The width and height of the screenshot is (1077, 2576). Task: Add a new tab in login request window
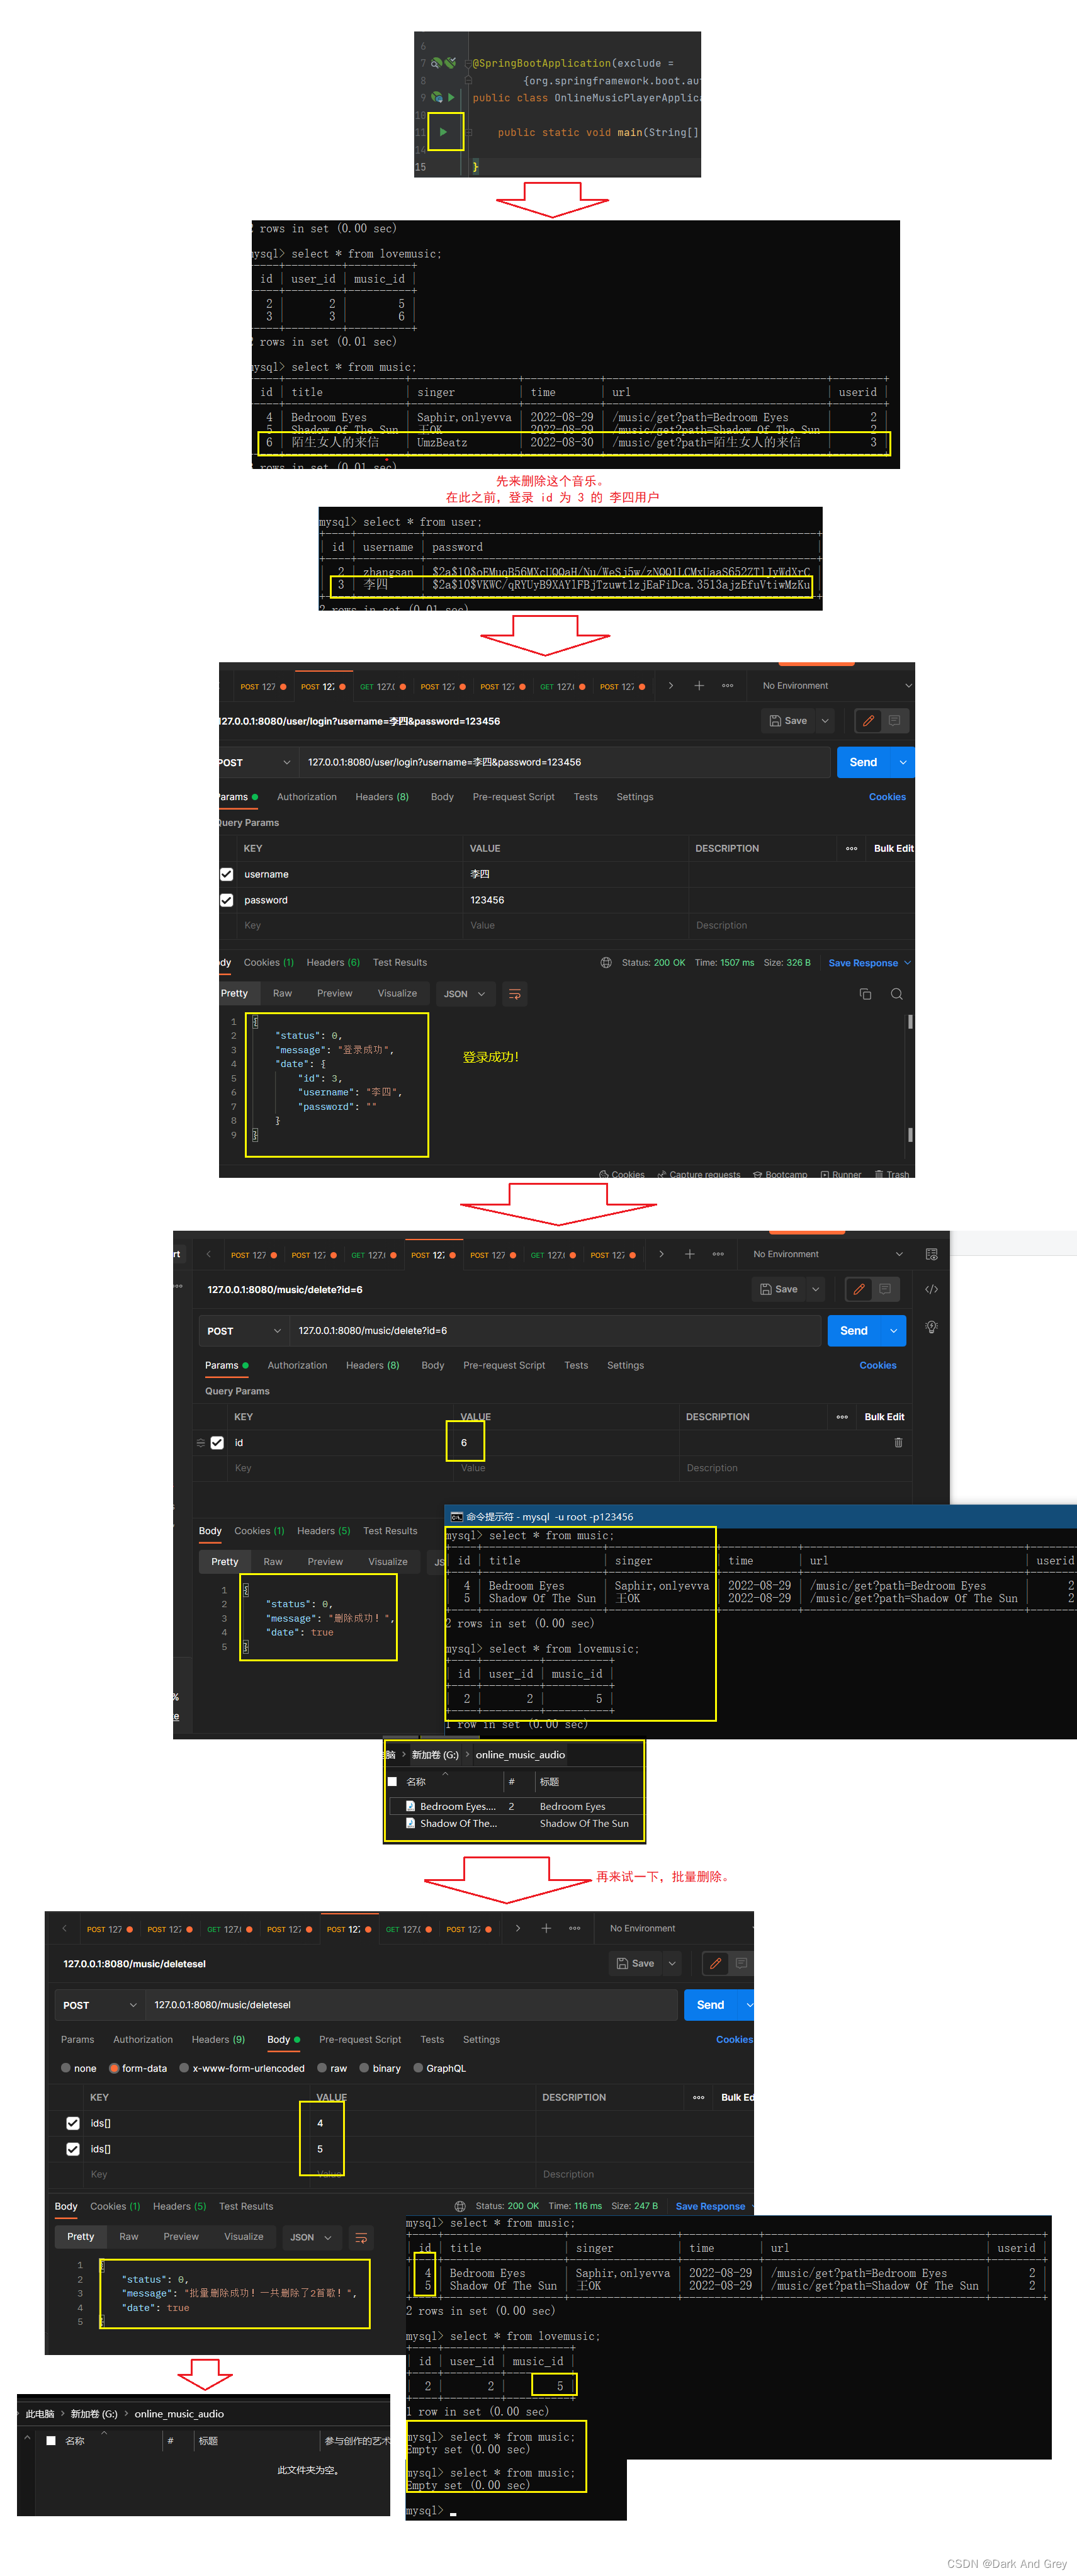(699, 686)
